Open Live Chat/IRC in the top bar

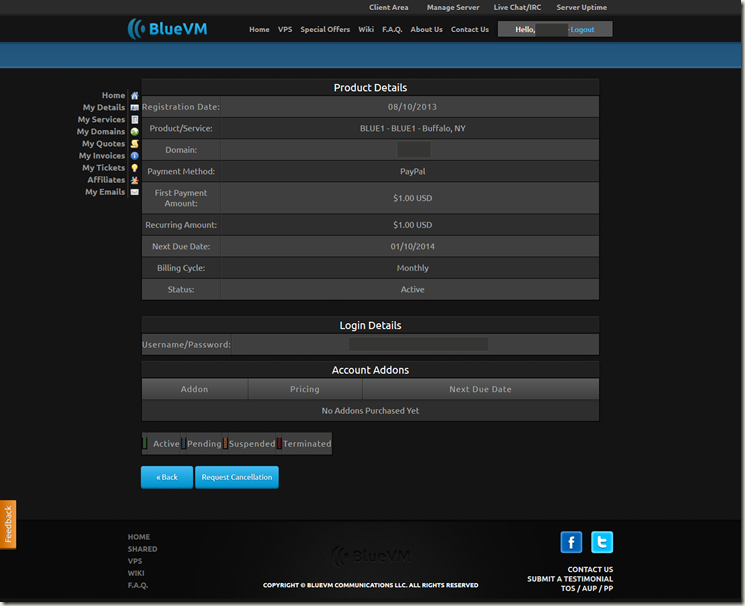coord(517,7)
